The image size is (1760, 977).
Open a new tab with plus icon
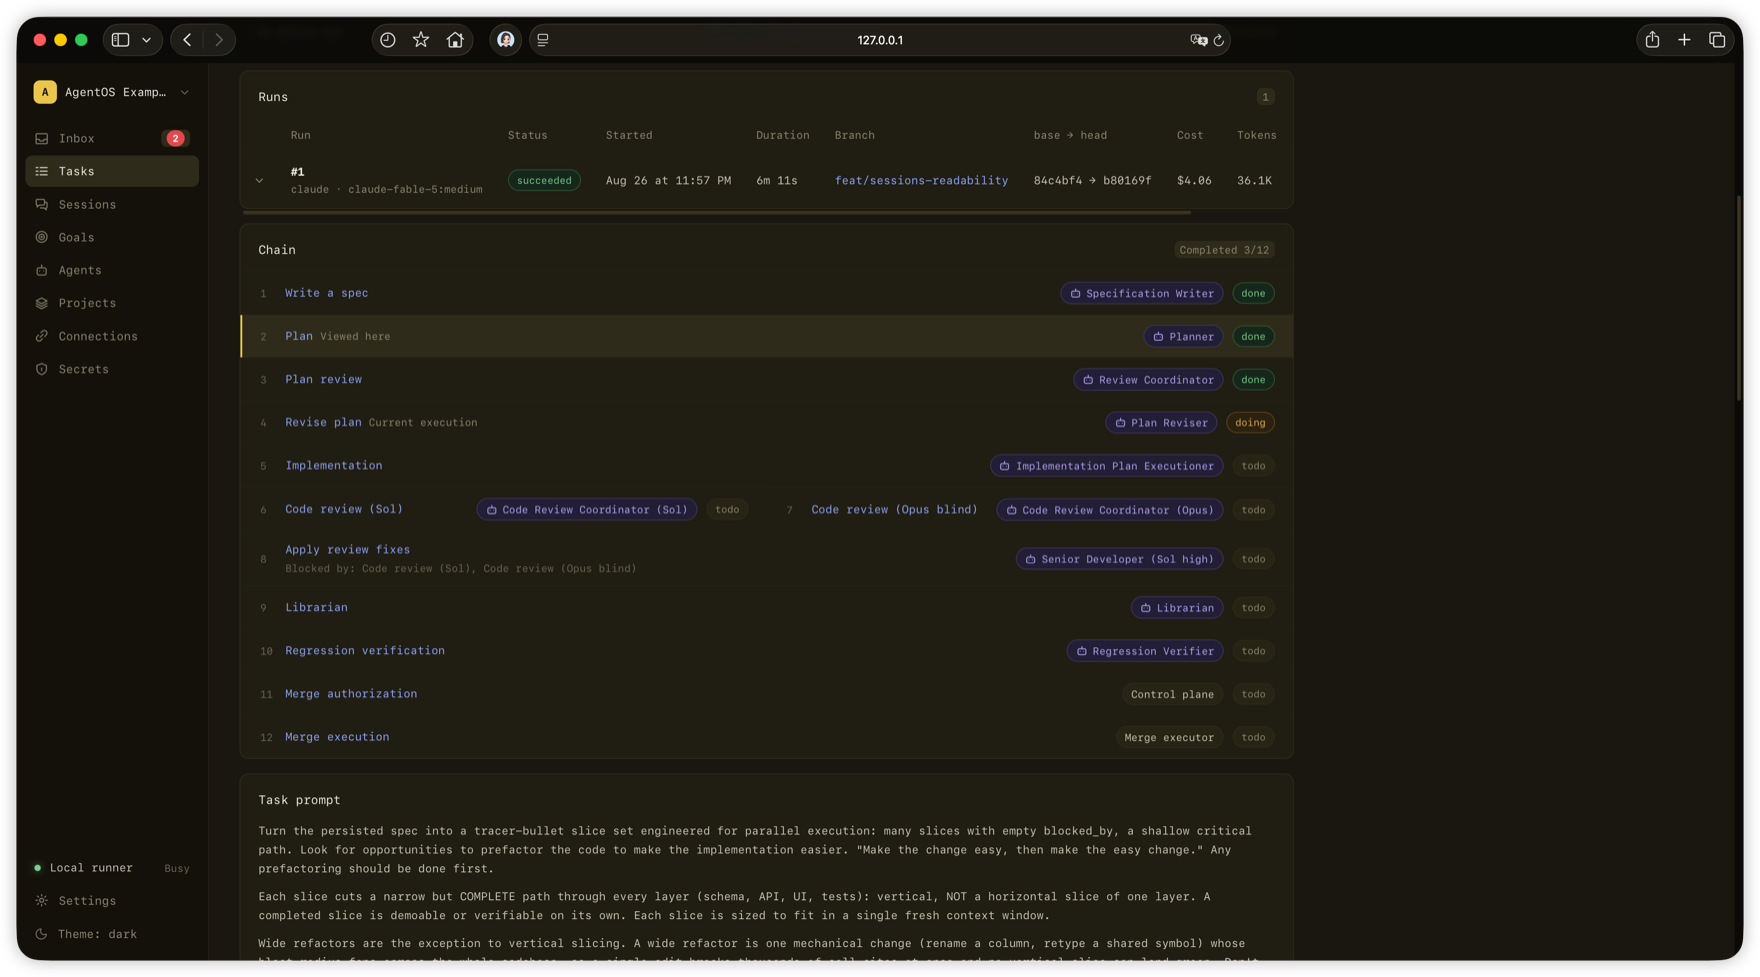tap(1684, 40)
